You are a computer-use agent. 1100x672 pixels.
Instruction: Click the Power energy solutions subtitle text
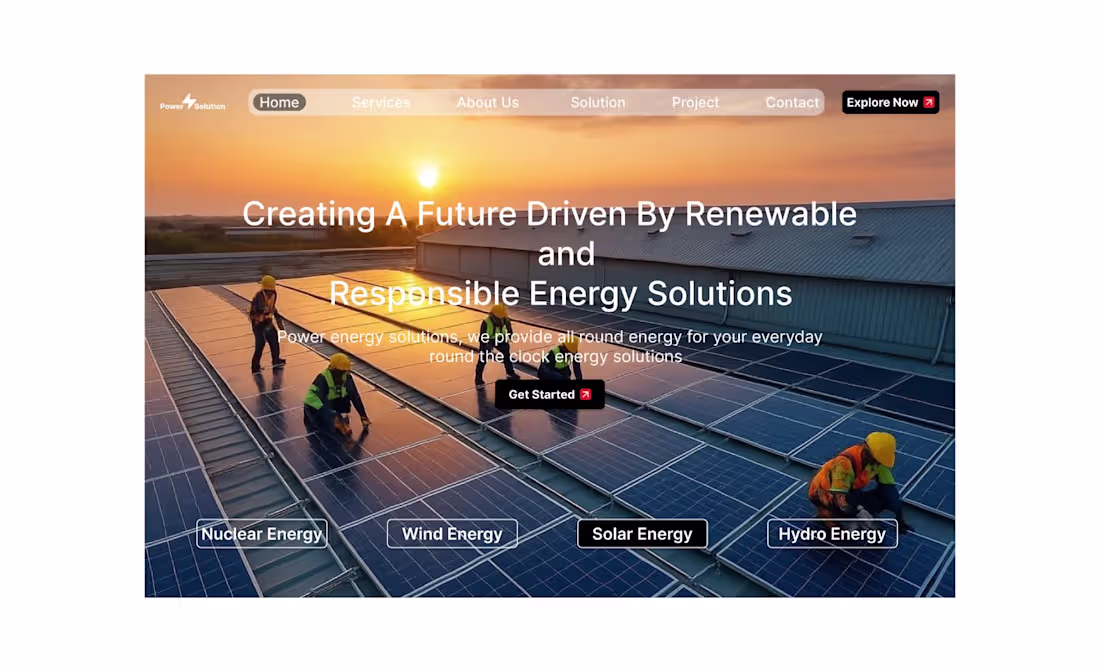click(550, 347)
